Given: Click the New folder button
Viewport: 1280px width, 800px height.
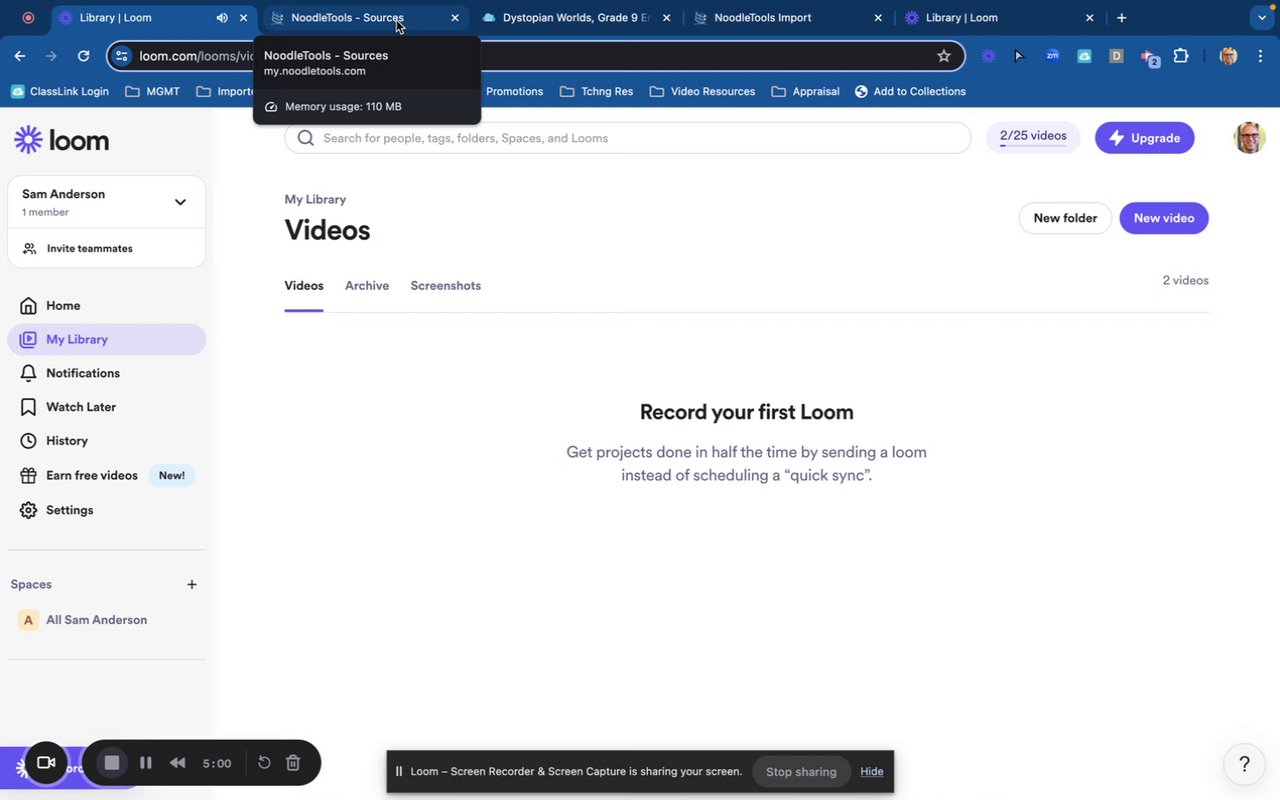Looking at the screenshot, I should [x=1065, y=218].
